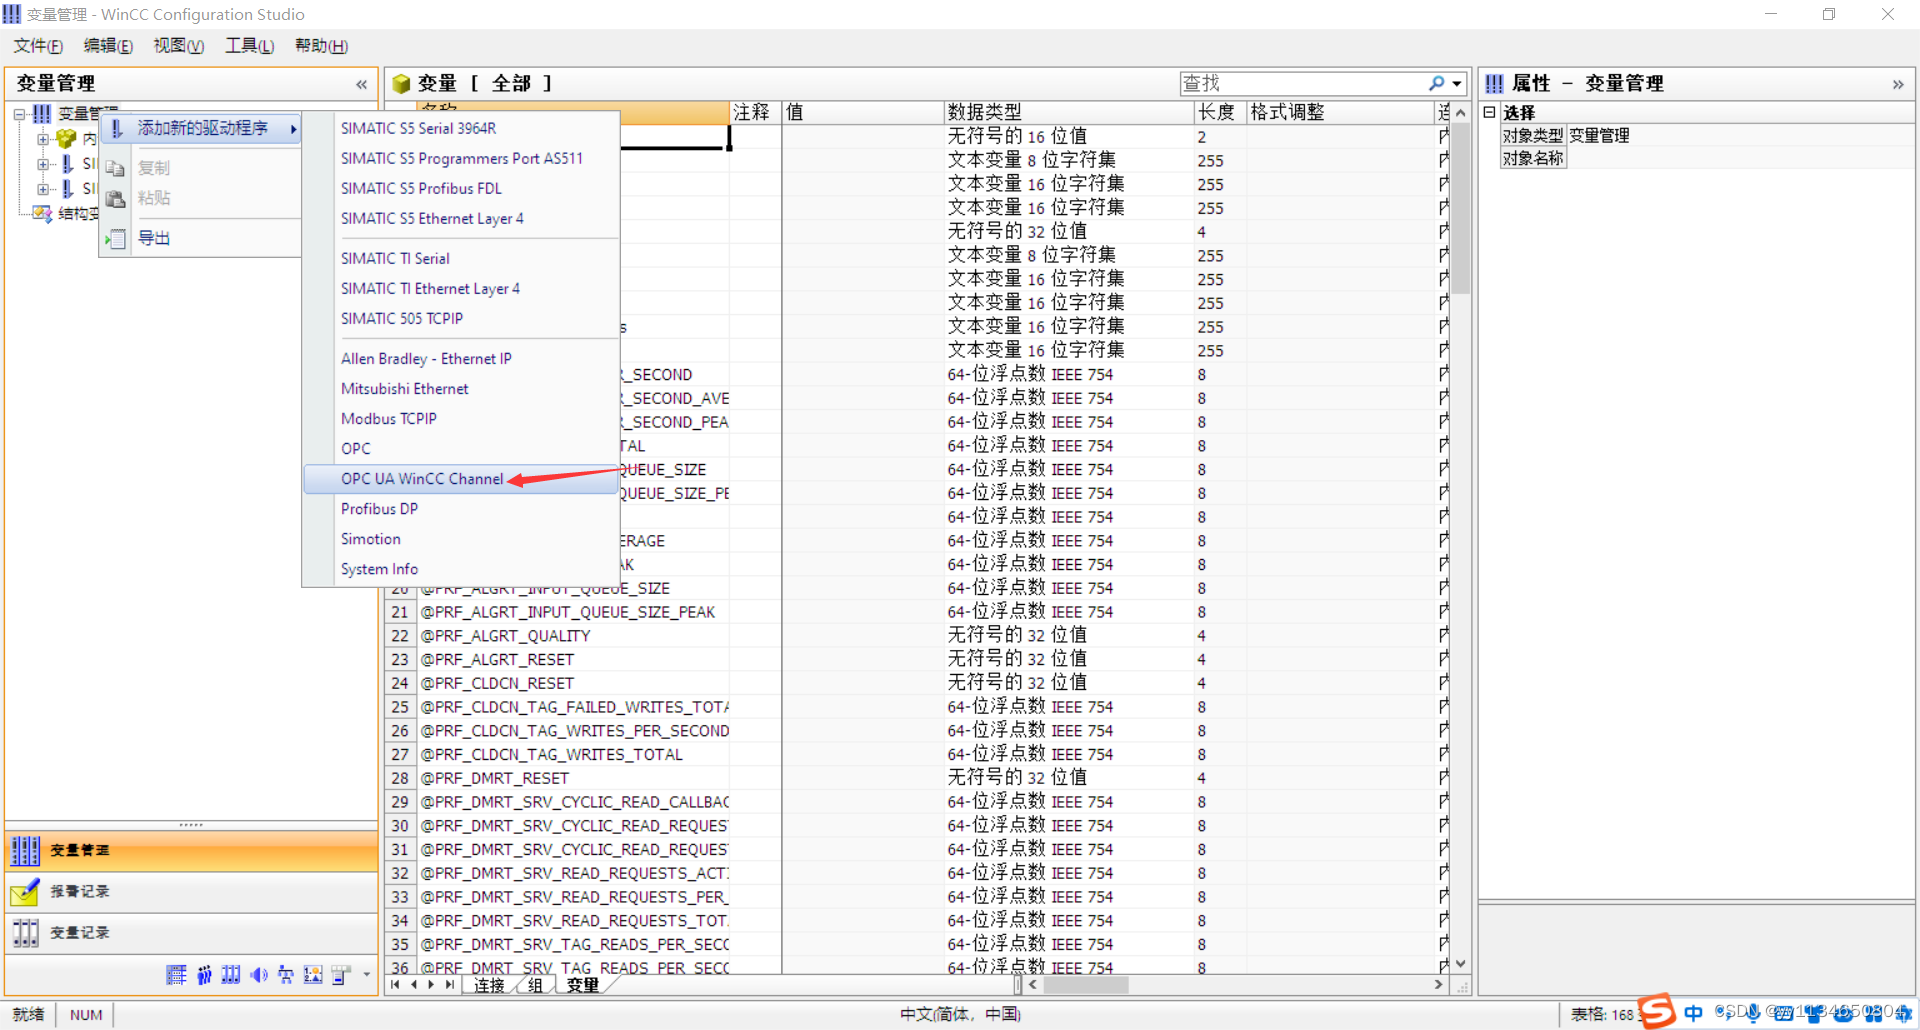Go to previous sheet tab arrow
The image size is (1920, 1030).
coord(414,986)
